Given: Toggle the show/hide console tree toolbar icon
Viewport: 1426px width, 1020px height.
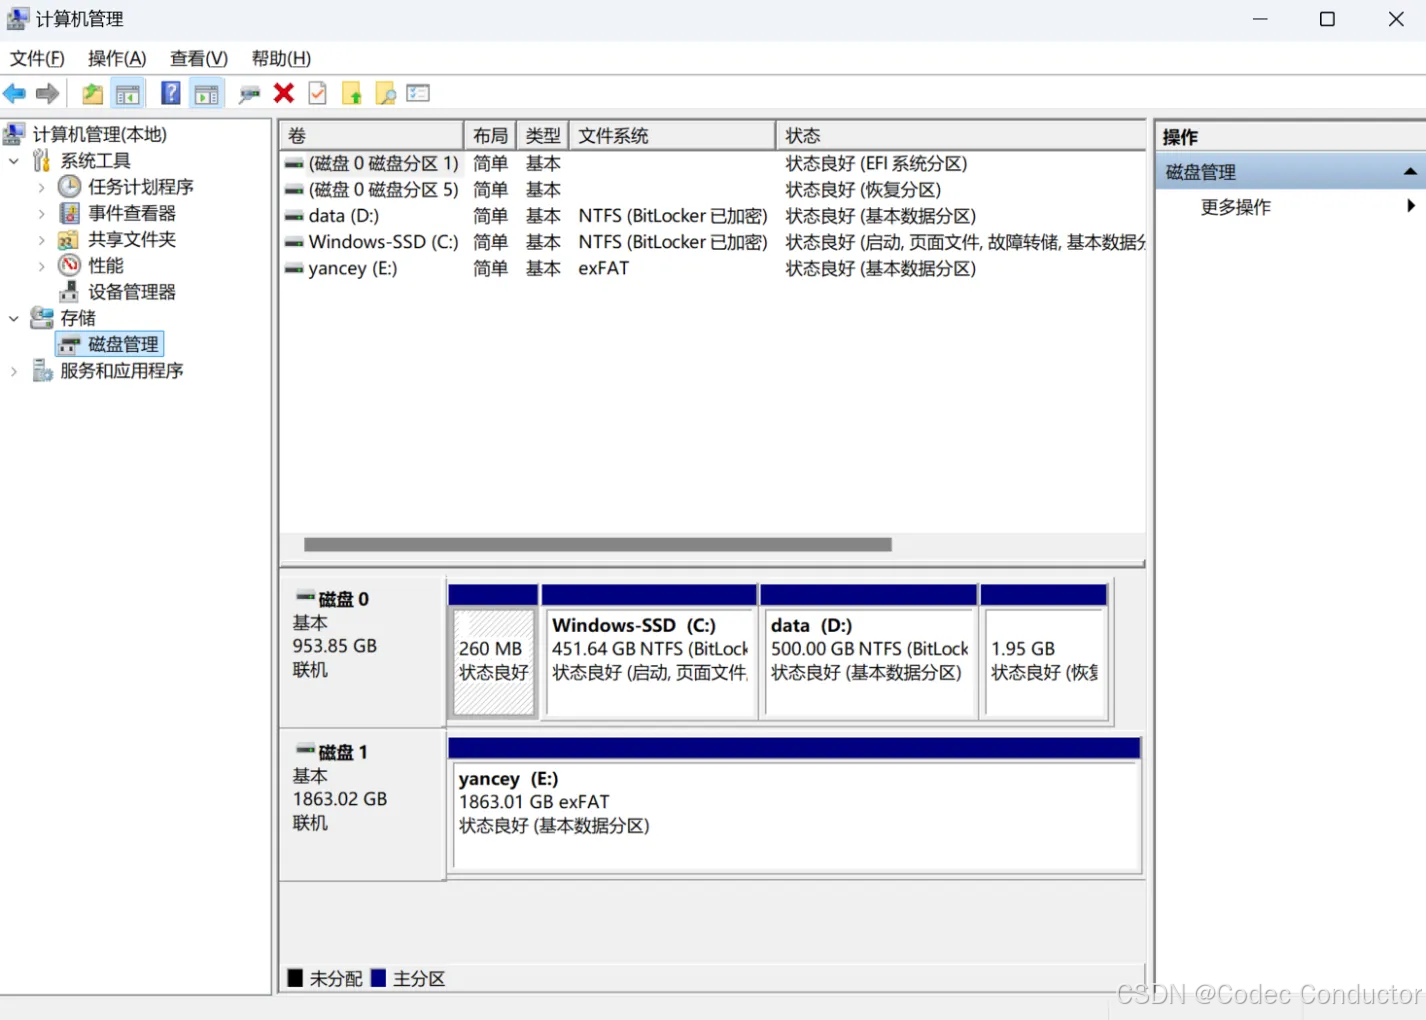Looking at the screenshot, I should point(128,94).
